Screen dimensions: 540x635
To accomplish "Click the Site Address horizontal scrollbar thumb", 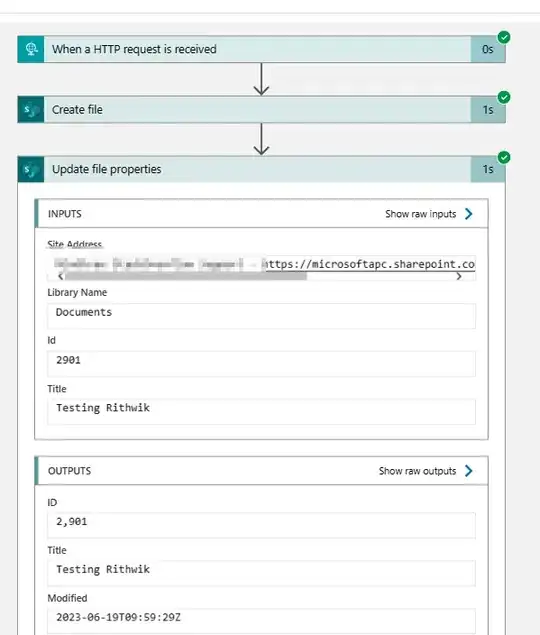I will click(x=186, y=276).
